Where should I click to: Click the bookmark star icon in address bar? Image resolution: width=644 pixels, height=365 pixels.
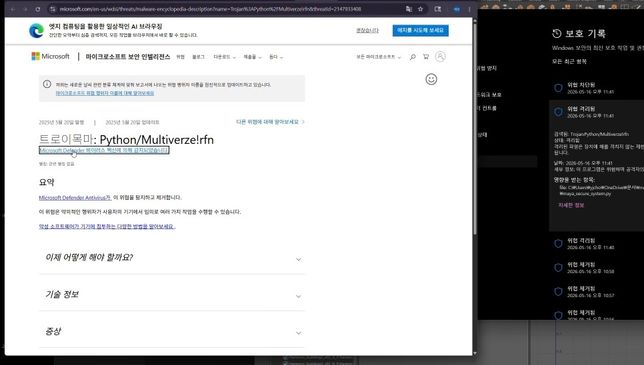pyautogui.click(x=421, y=9)
